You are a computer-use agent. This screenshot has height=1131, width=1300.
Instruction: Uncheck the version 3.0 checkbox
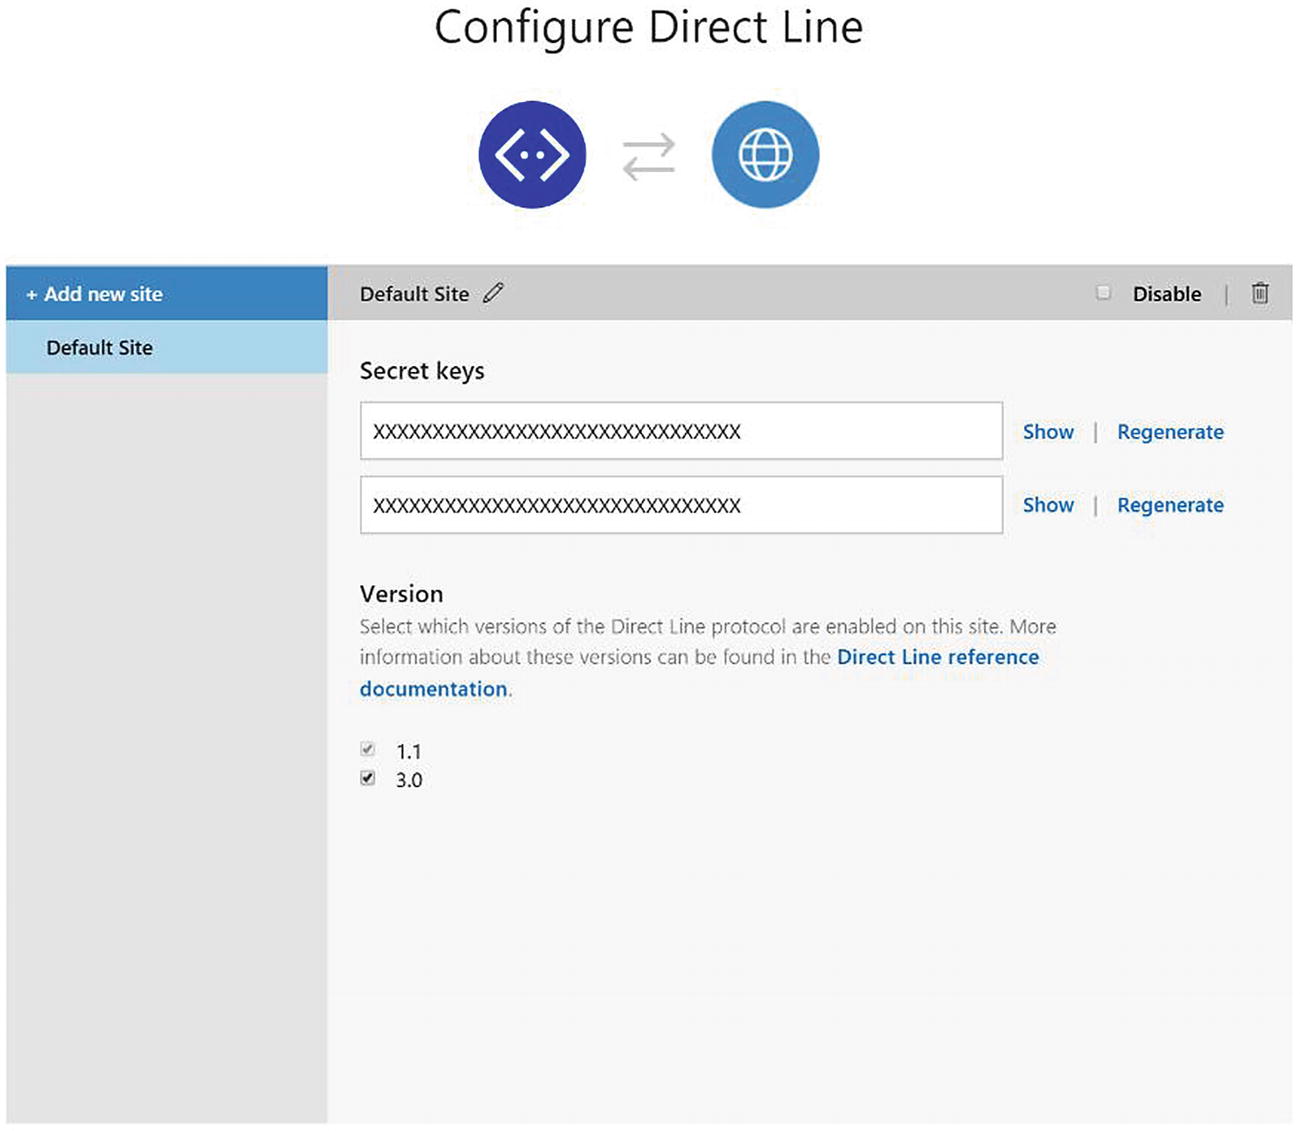click(368, 778)
